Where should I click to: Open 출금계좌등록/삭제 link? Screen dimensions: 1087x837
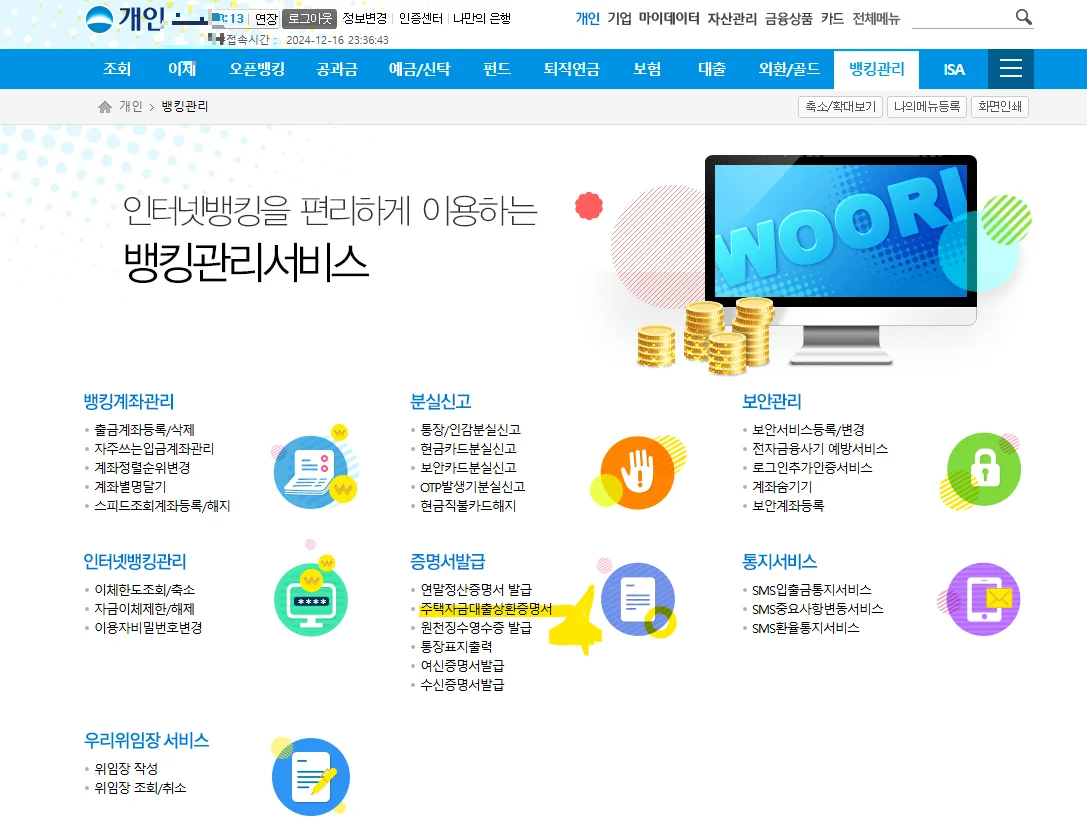tap(144, 430)
